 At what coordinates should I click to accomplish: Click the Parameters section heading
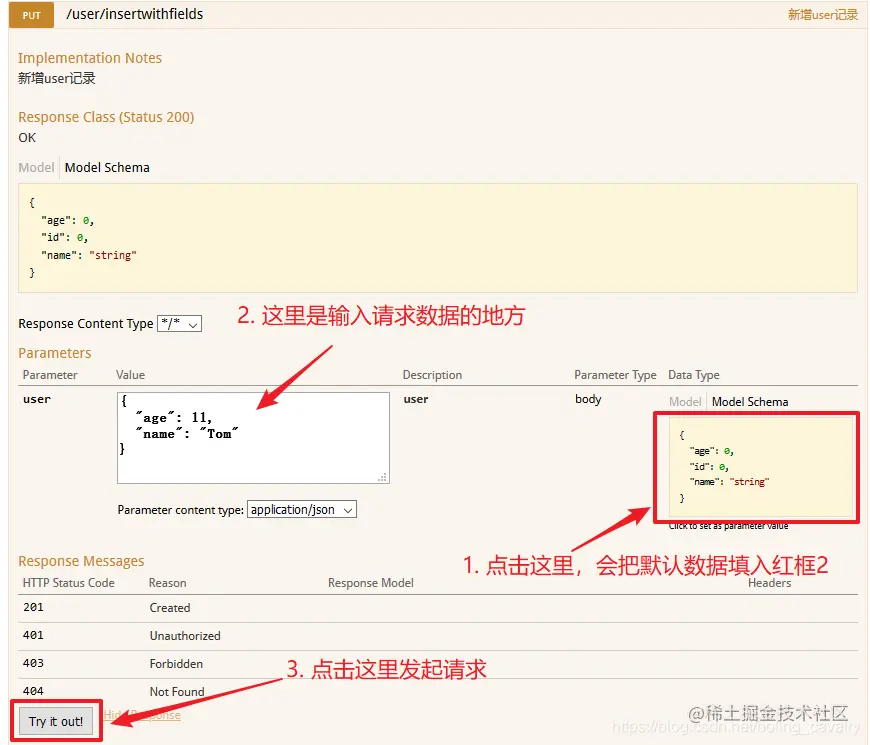54,353
